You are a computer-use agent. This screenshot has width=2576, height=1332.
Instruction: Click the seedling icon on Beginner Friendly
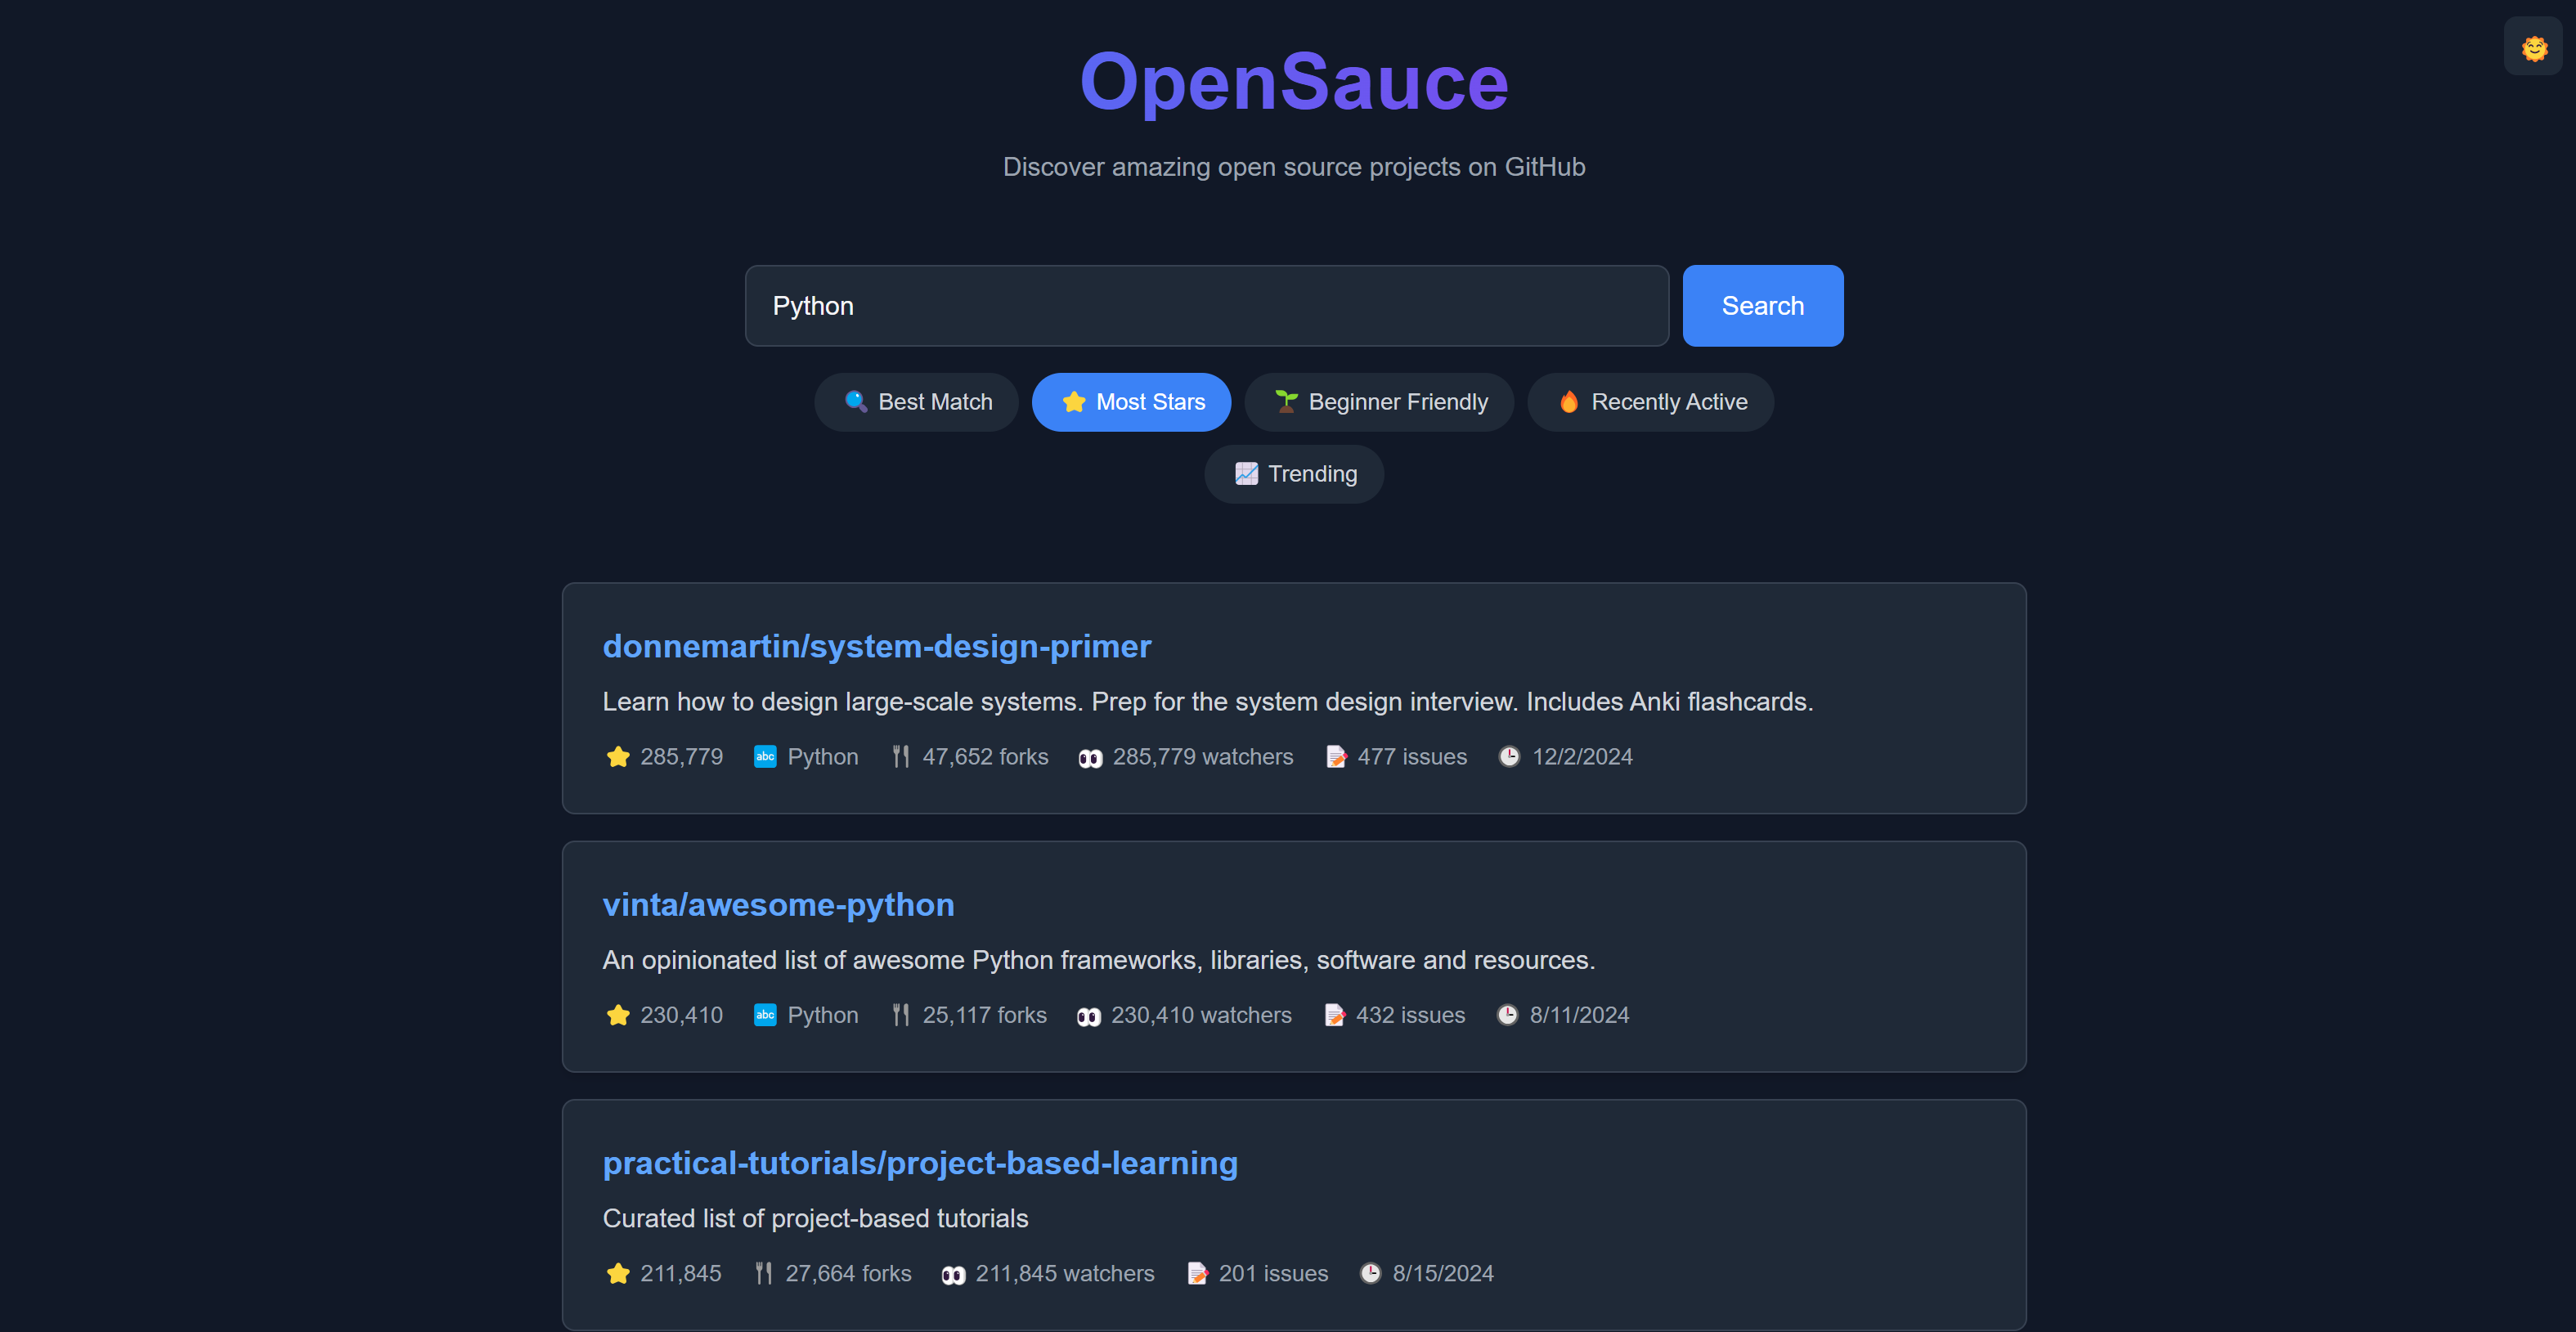[x=1285, y=401]
